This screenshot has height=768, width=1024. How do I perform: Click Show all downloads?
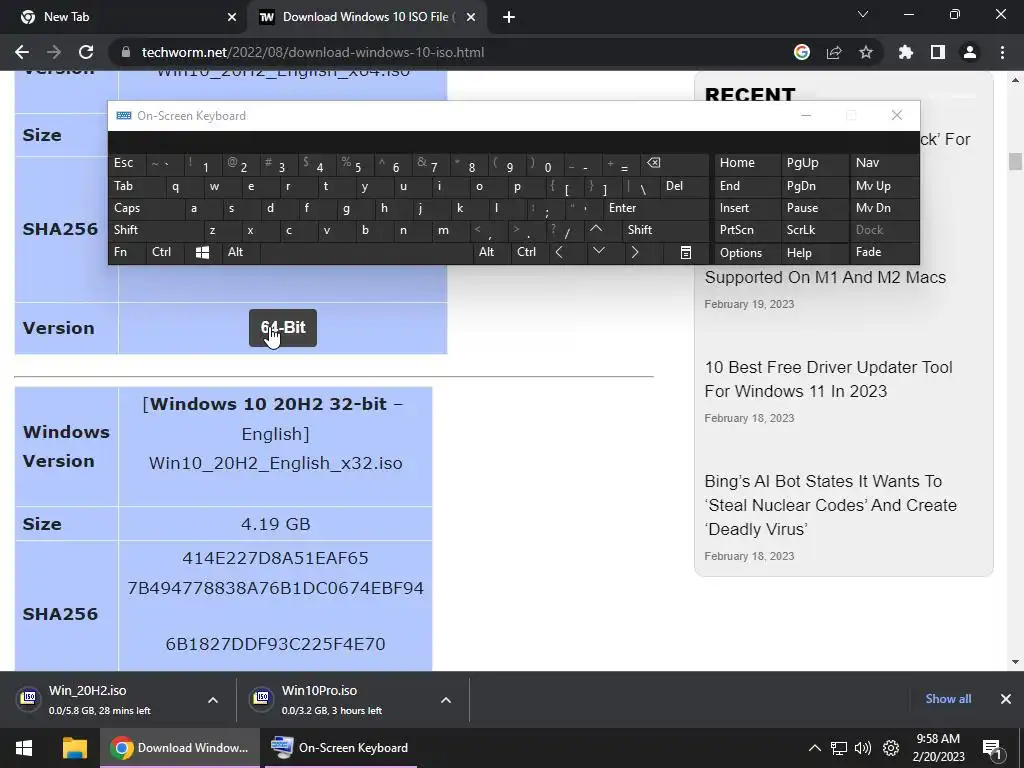tap(948, 699)
